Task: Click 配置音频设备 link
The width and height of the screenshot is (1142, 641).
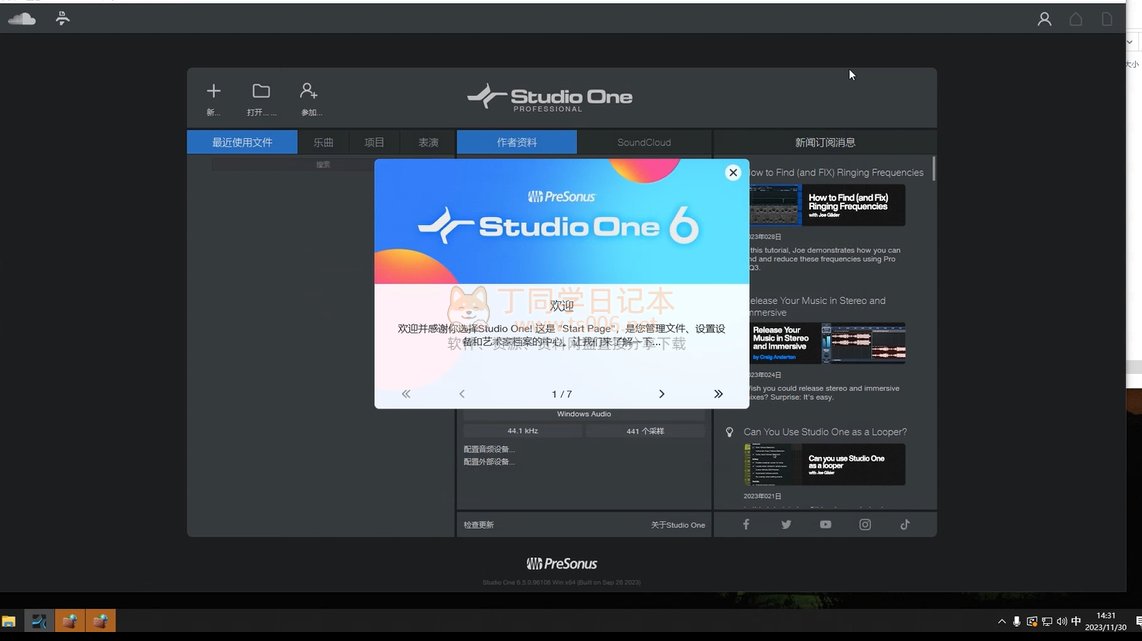Action: point(489,450)
